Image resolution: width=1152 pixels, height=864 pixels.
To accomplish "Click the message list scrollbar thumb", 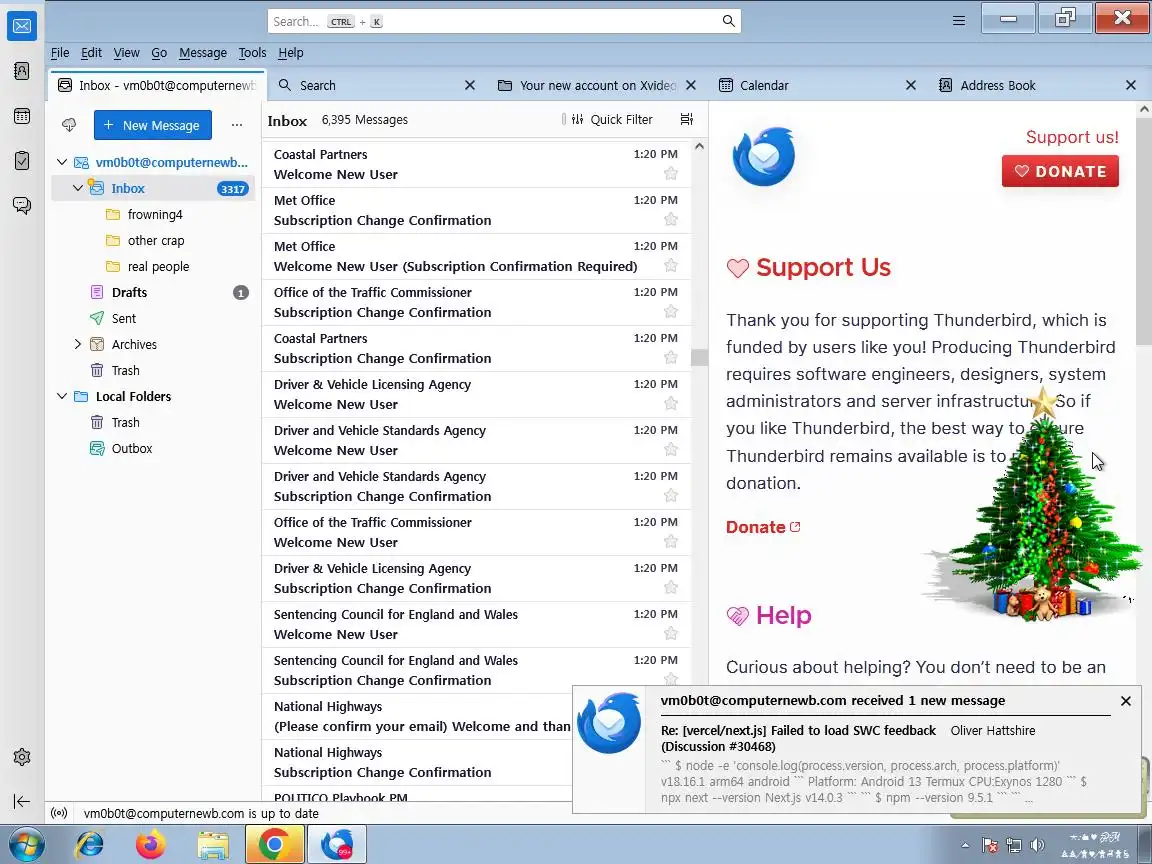I will (699, 357).
